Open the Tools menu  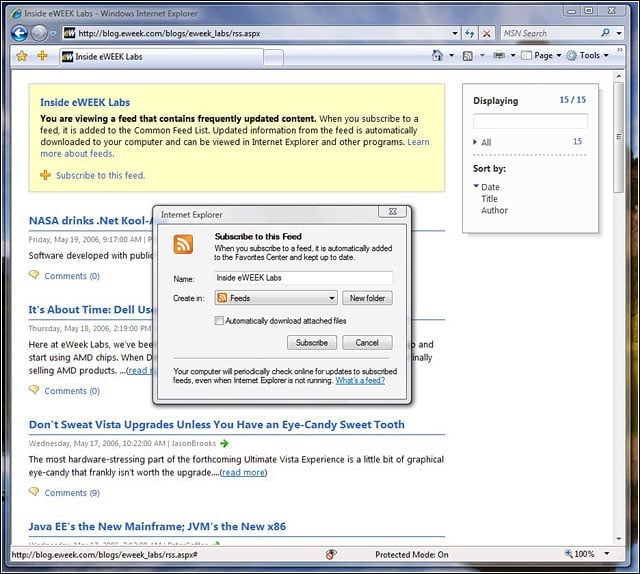588,56
